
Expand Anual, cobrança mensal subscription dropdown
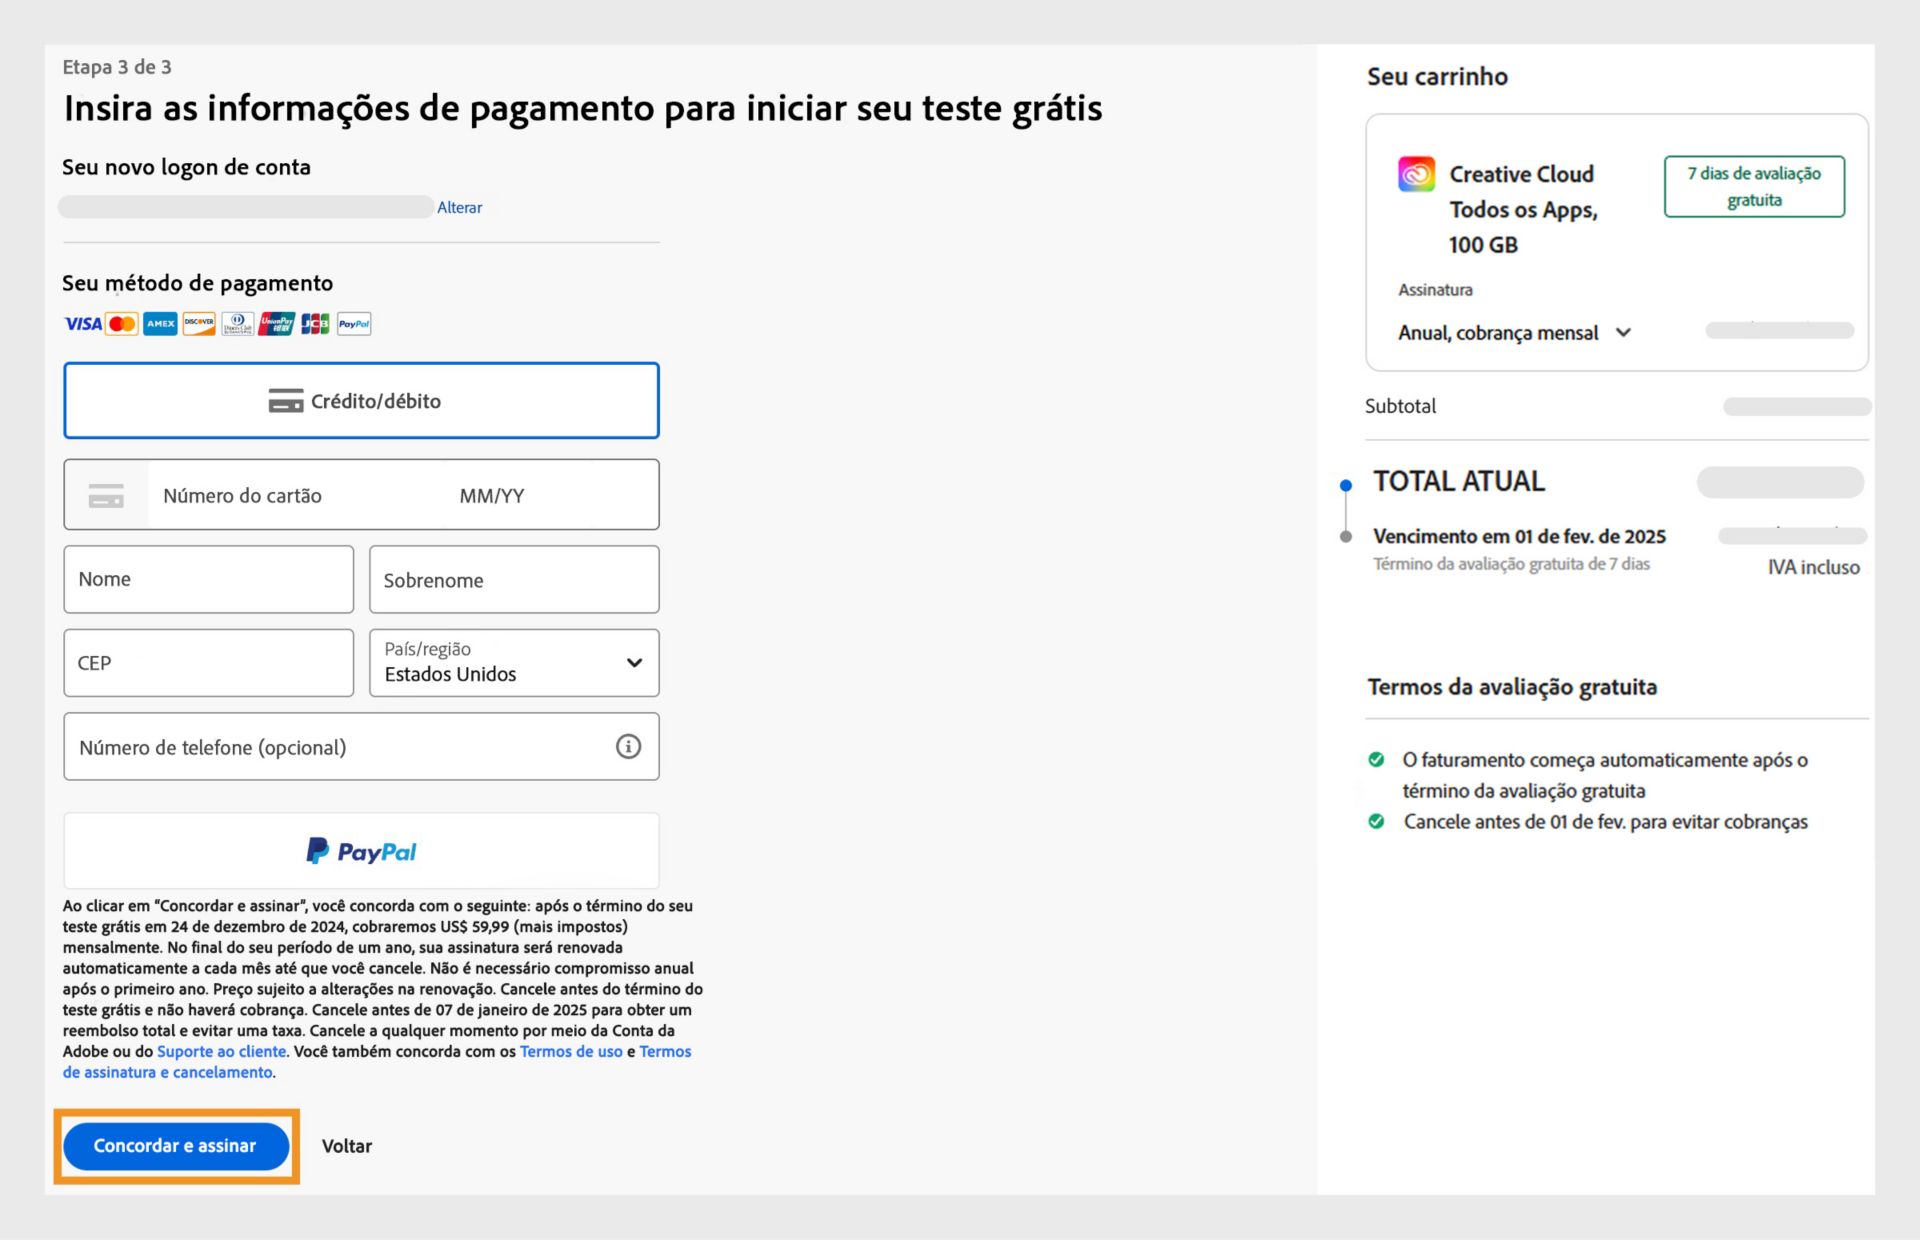click(x=1514, y=333)
